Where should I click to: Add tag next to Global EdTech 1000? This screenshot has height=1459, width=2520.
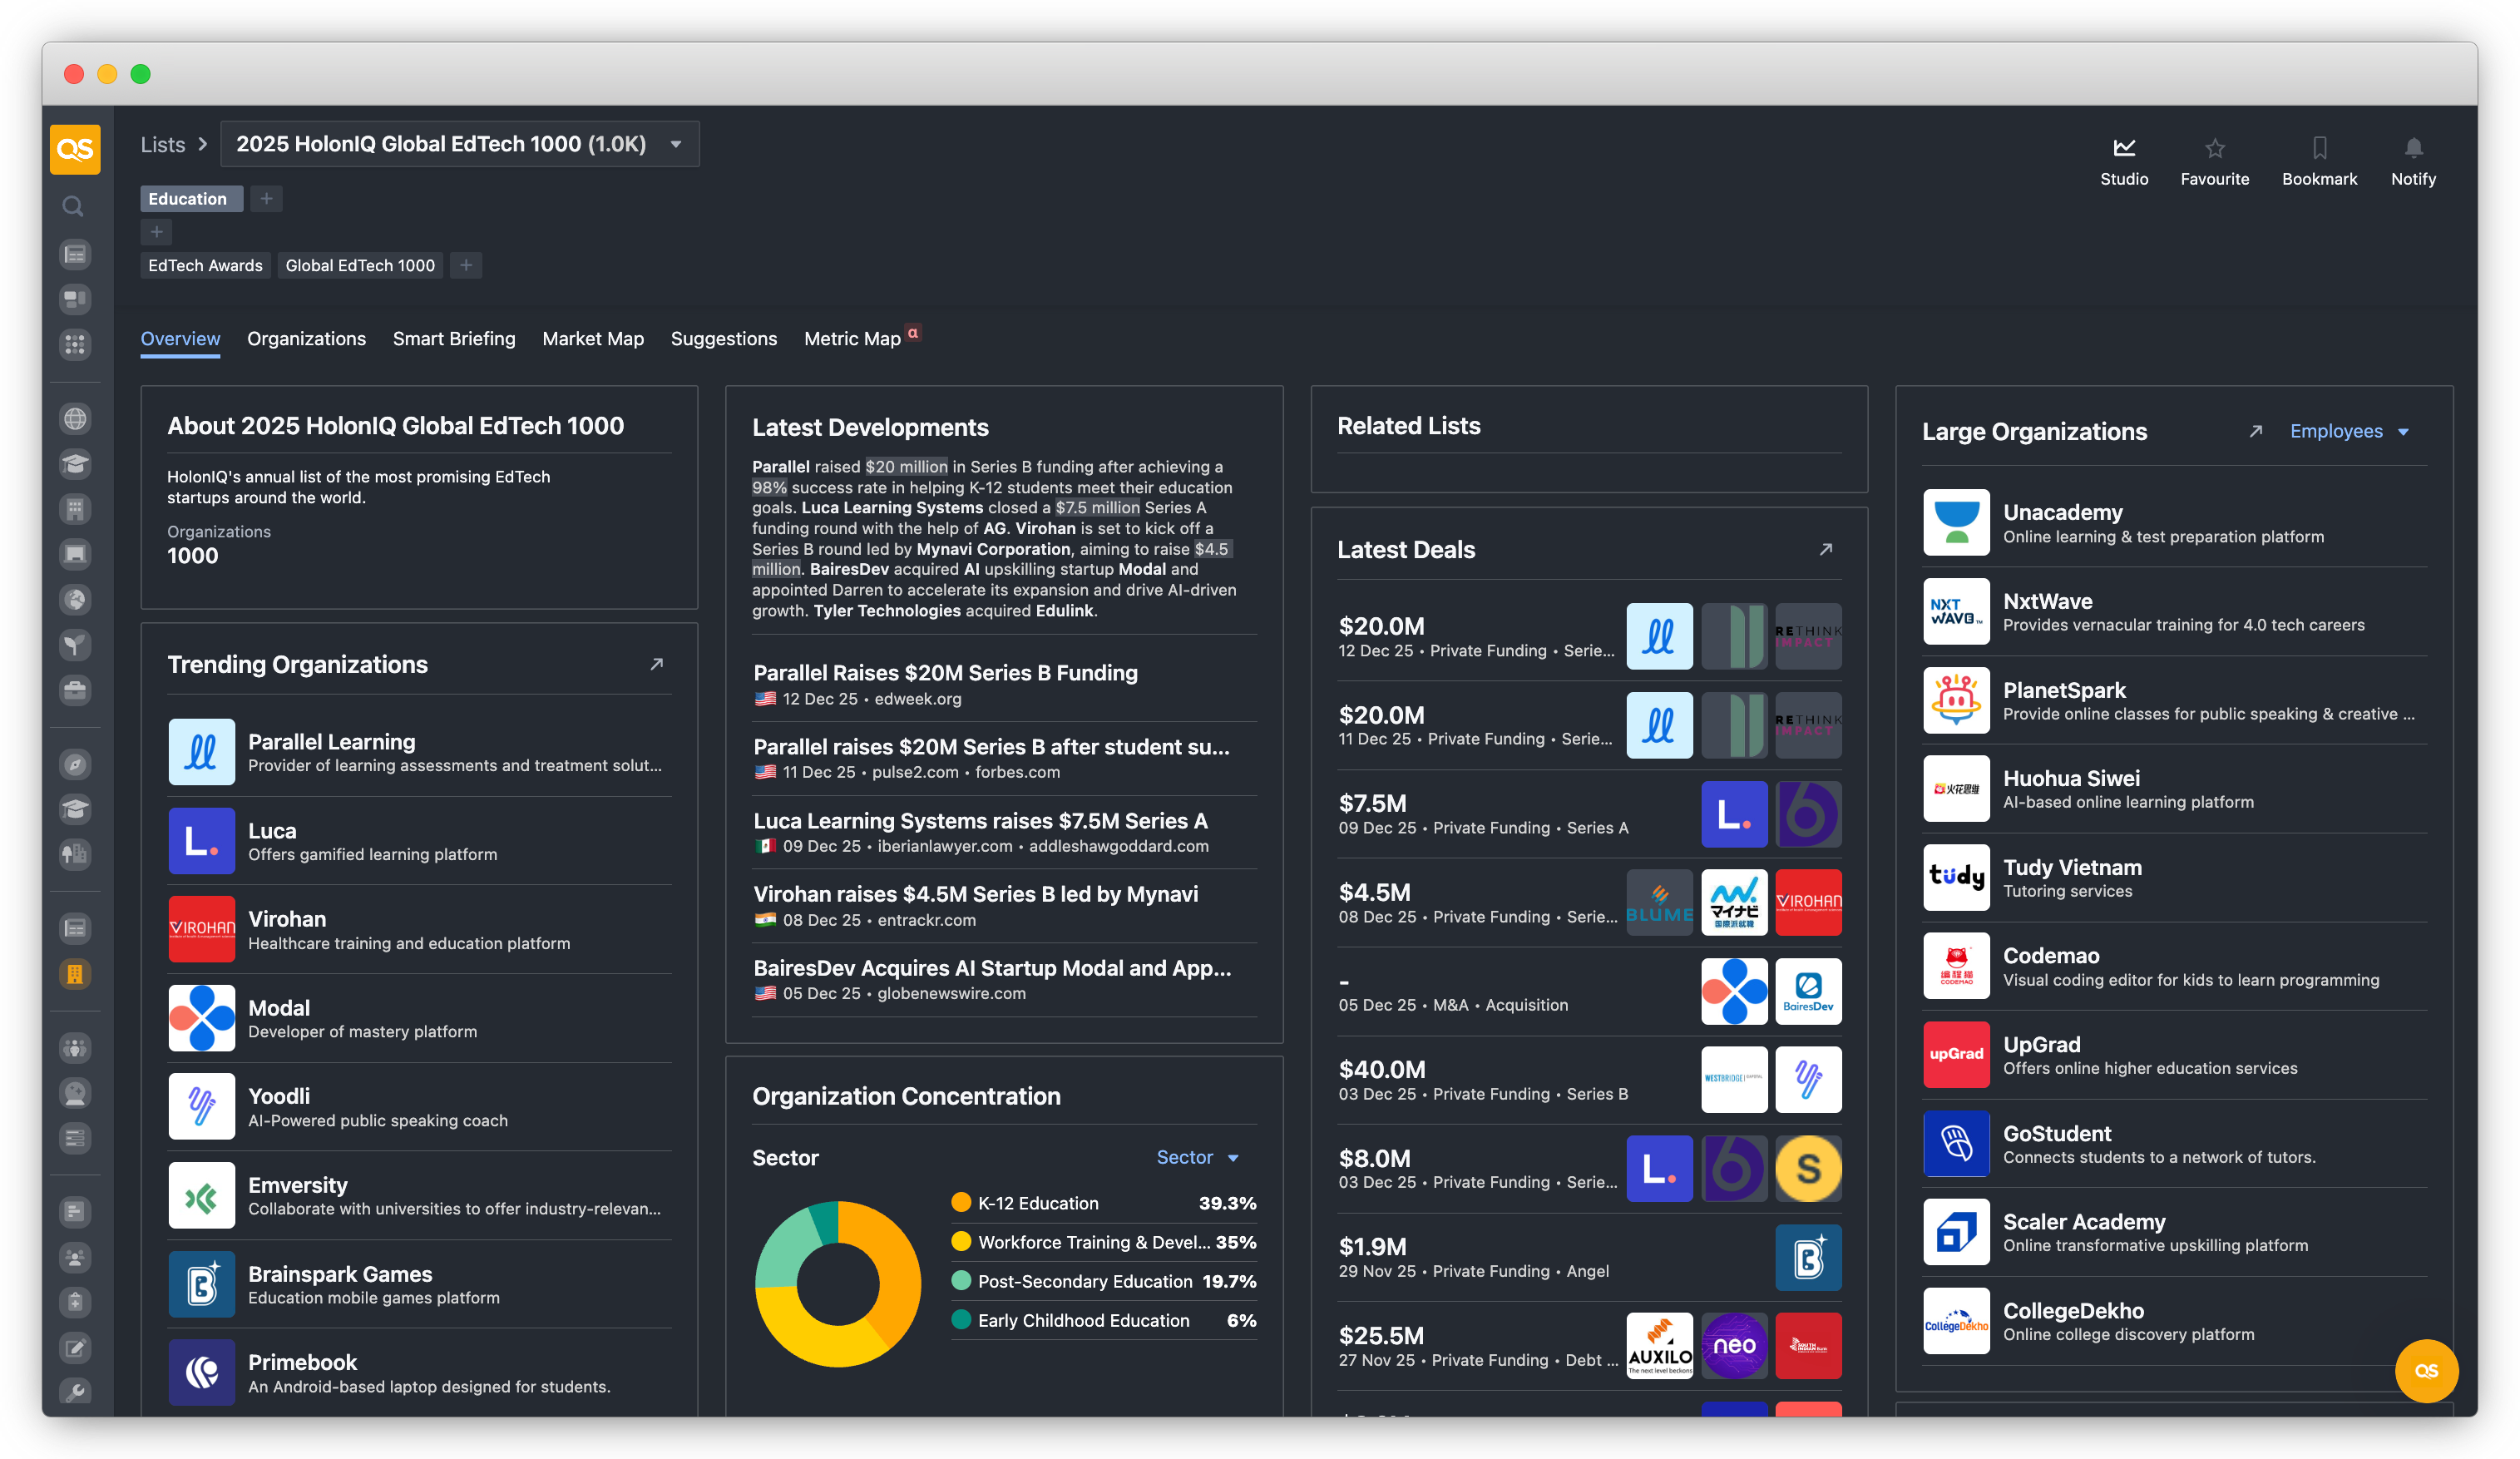pyautogui.click(x=466, y=265)
